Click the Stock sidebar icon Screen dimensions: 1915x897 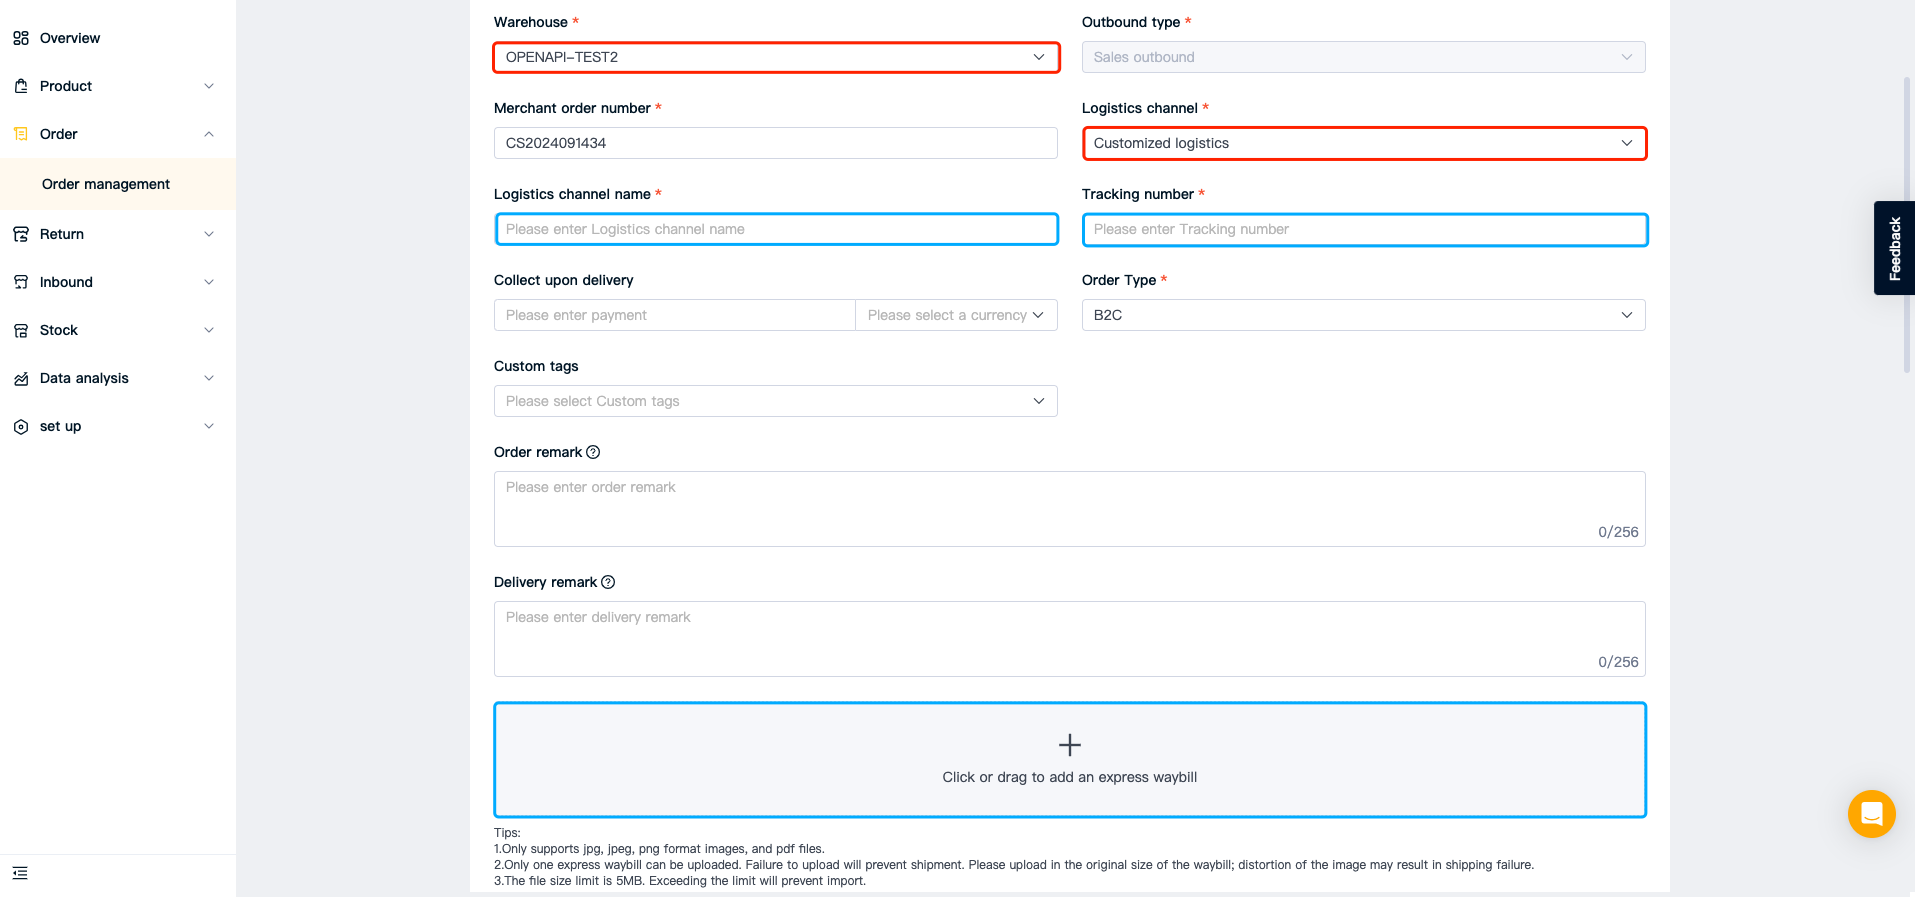coord(21,330)
